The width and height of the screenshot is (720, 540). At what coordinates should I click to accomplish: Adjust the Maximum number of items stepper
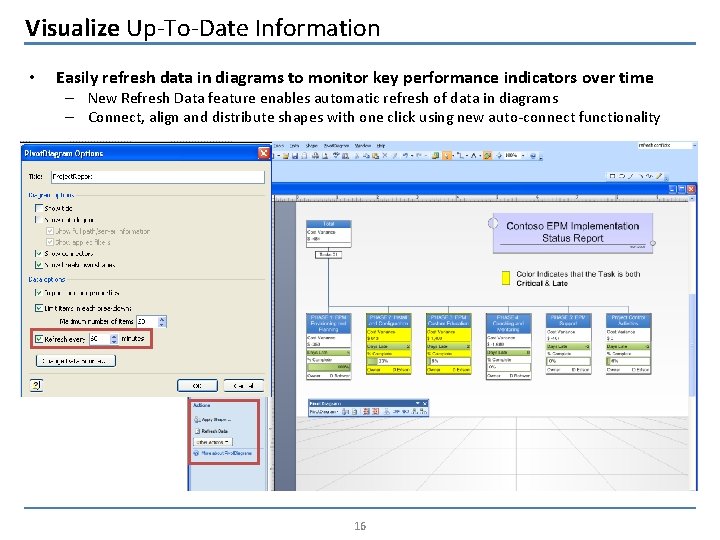click(162, 321)
